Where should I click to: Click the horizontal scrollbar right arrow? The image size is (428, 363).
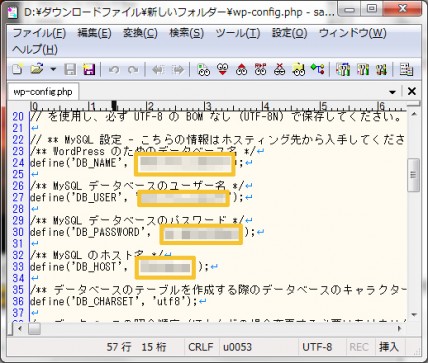[x=399, y=329]
